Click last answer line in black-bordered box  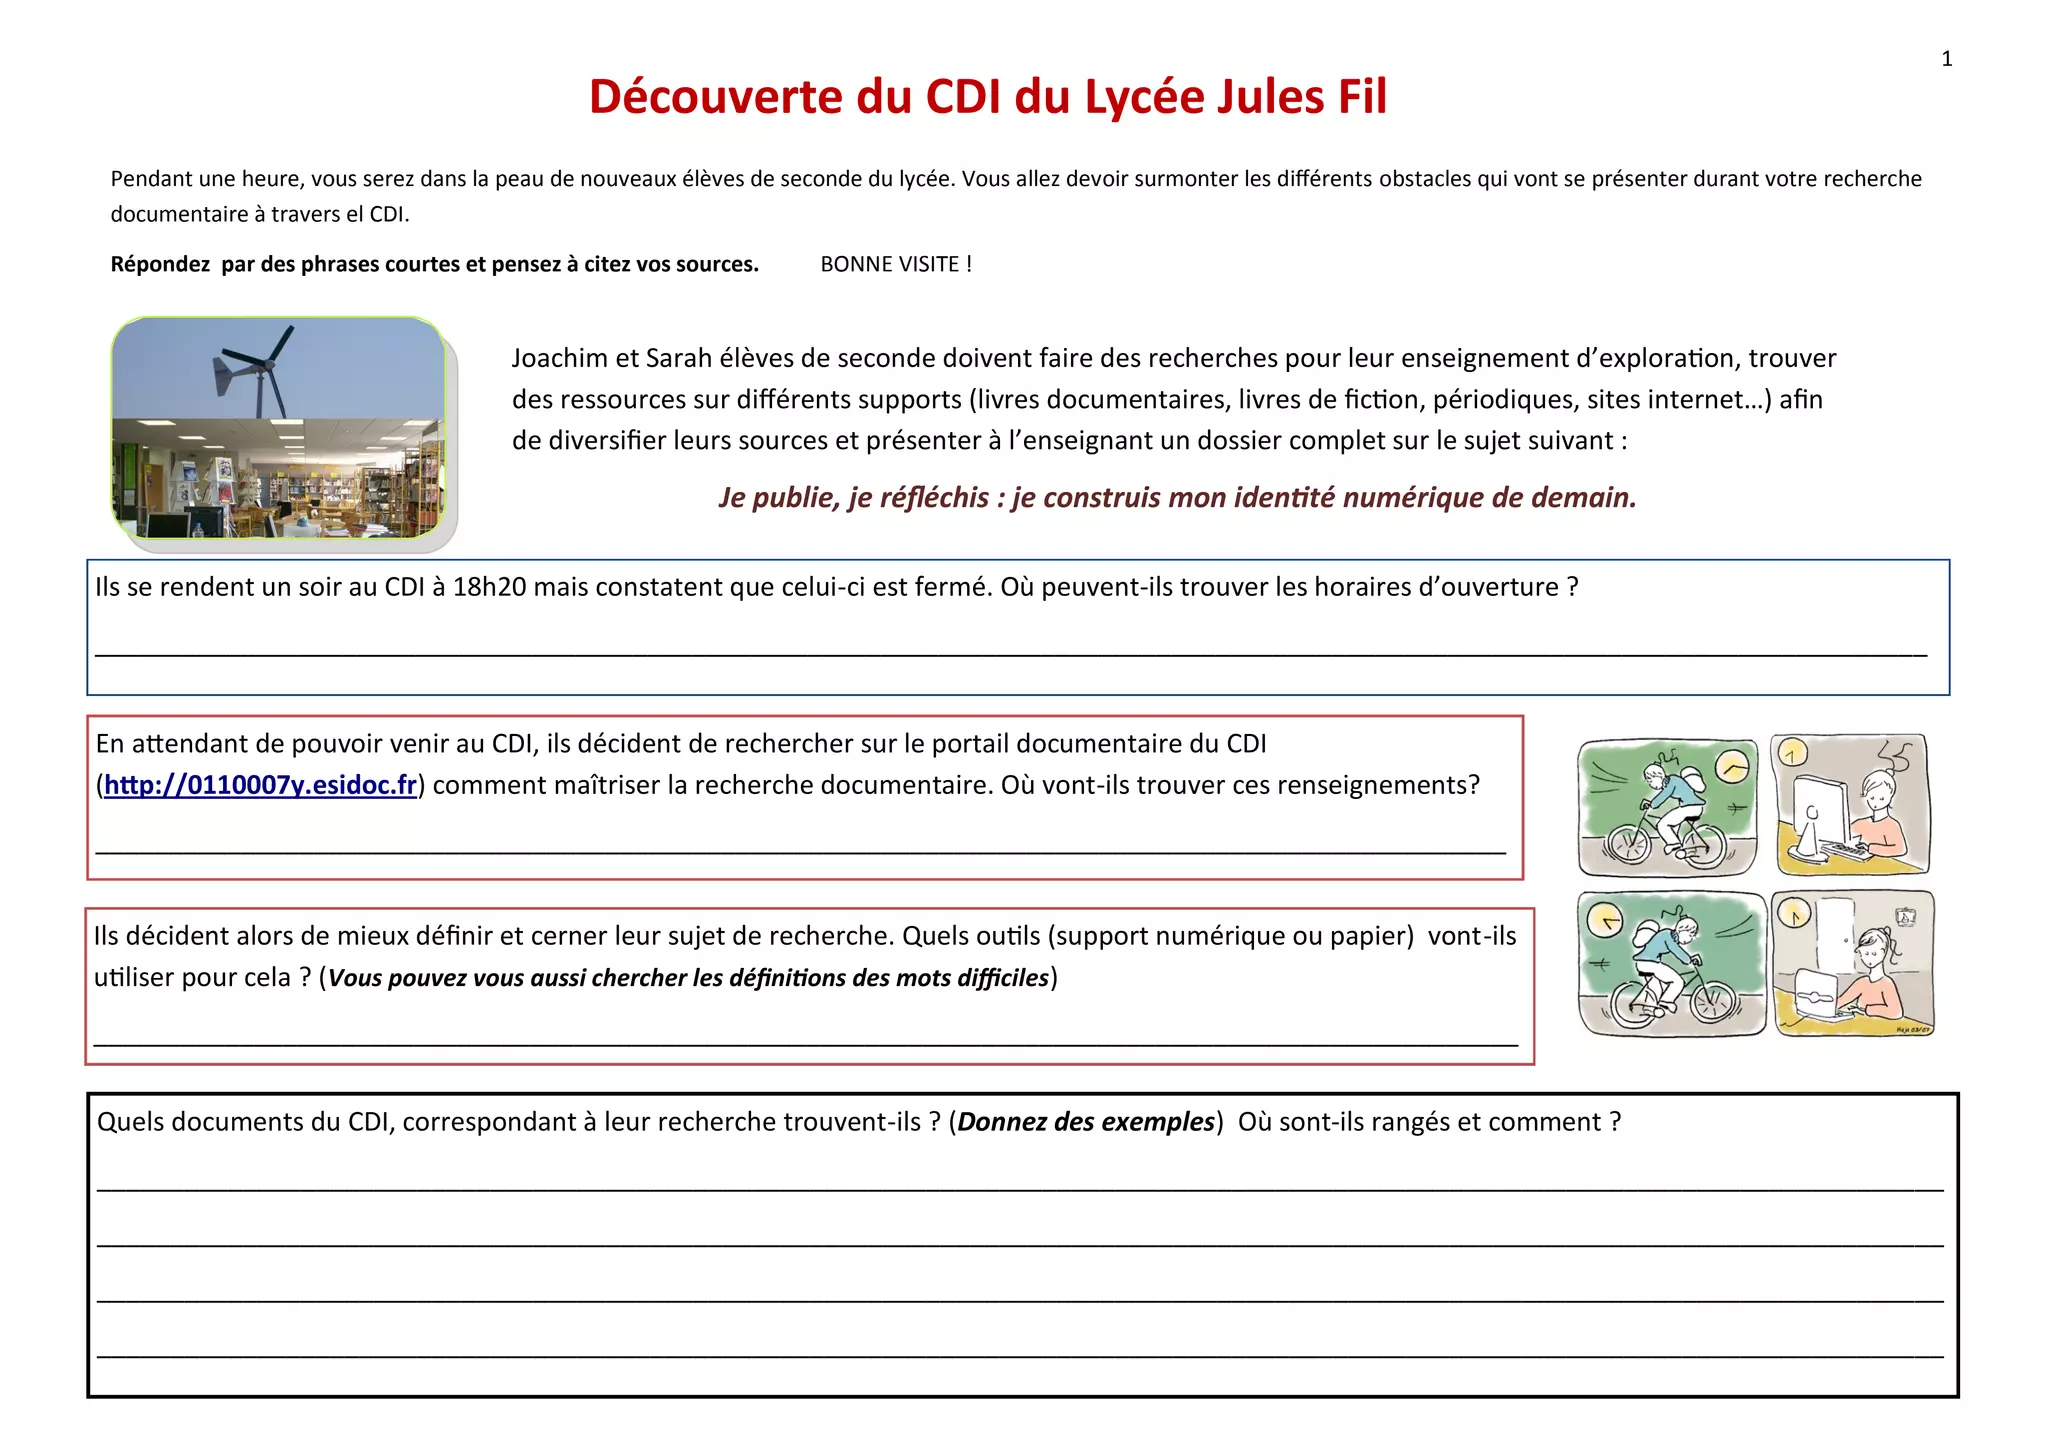tap(1020, 1354)
